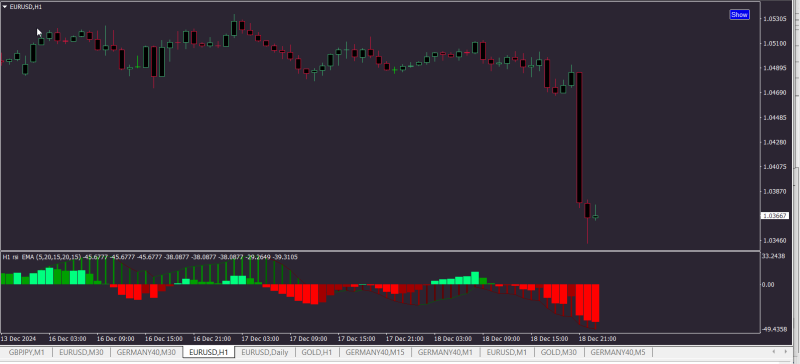Select the GERMANY40,M15 chart tab
The height and width of the screenshot is (364, 800).
click(x=375, y=352)
